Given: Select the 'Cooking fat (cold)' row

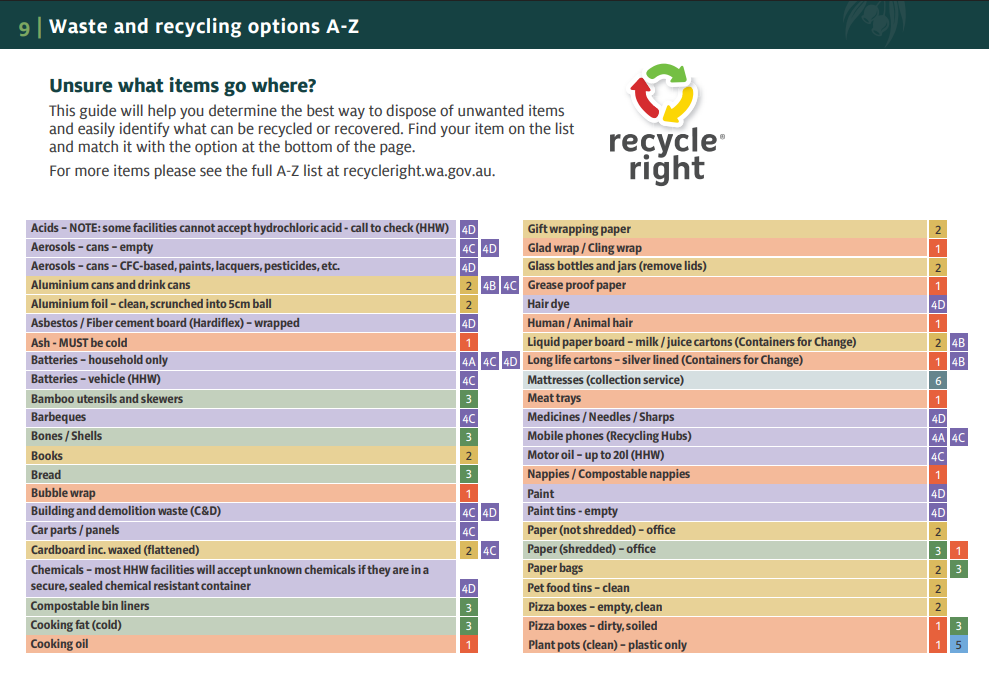Looking at the screenshot, I should point(241,625).
